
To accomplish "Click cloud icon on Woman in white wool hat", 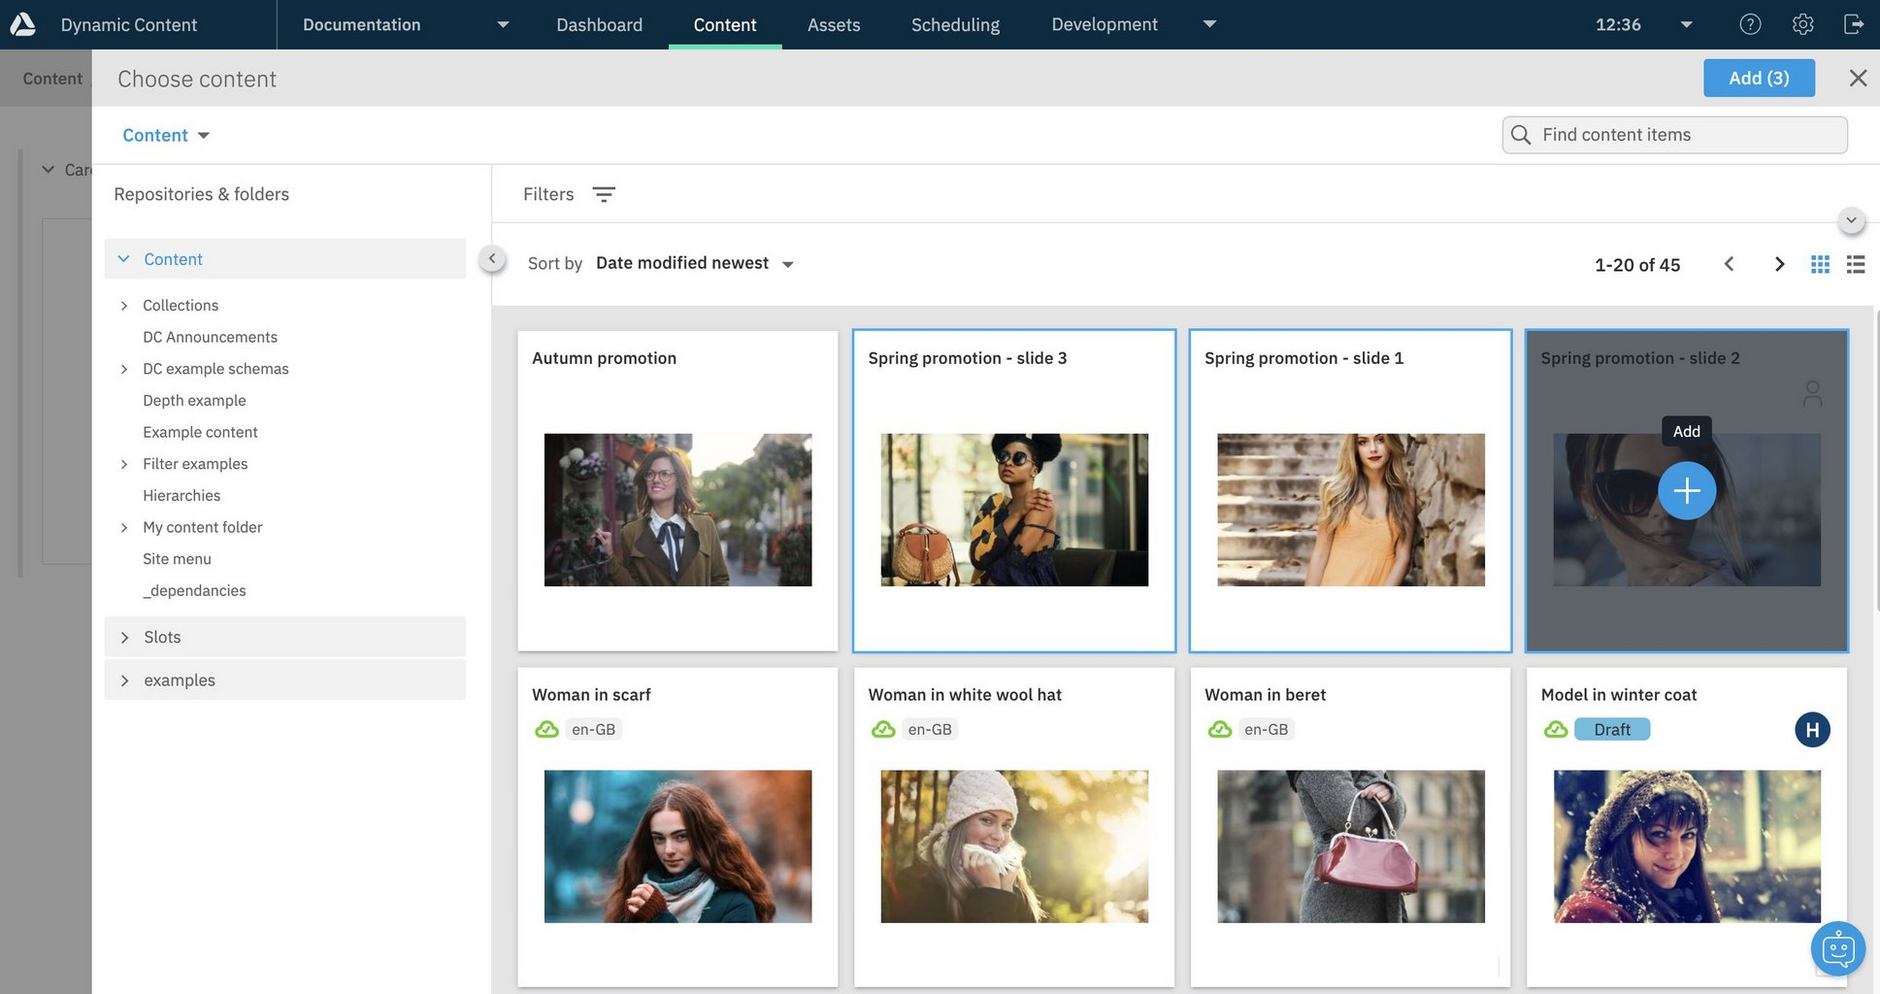I will (883, 730).
